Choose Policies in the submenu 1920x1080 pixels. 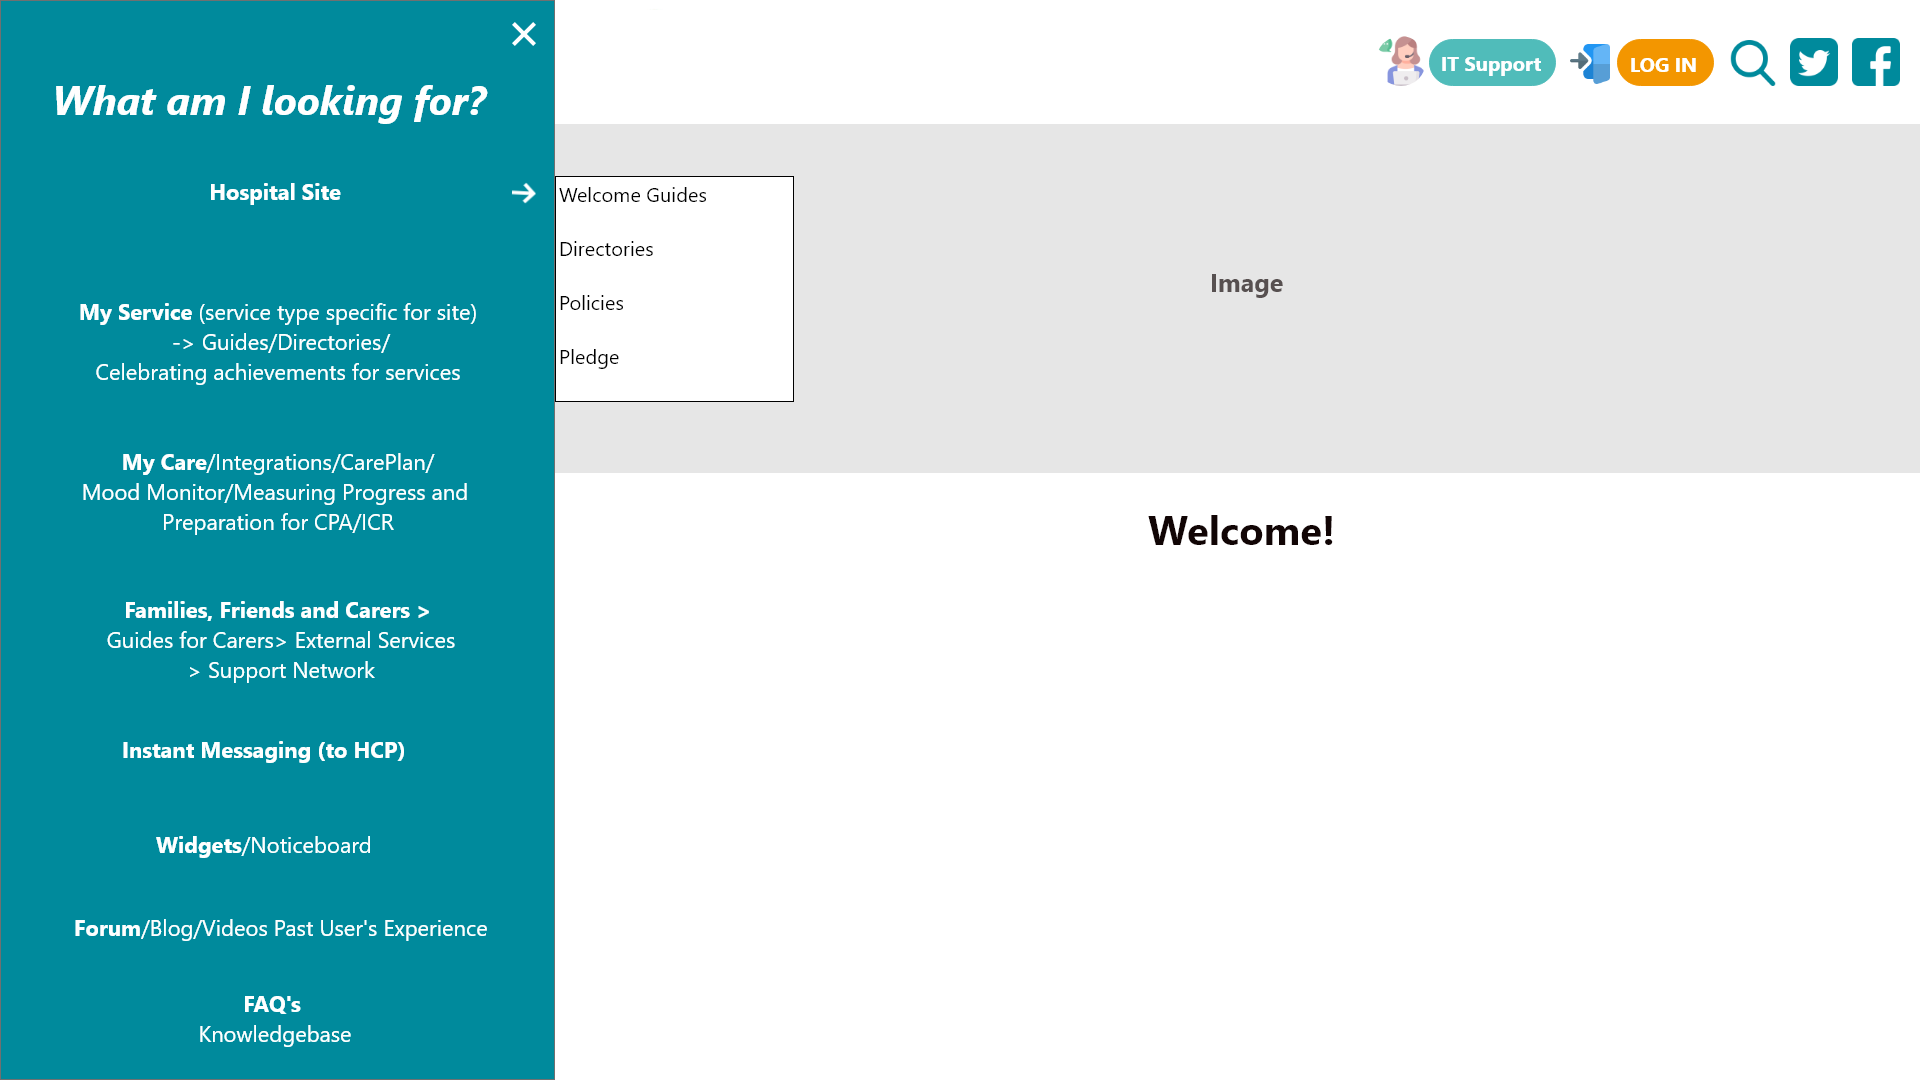click(591, 303)
